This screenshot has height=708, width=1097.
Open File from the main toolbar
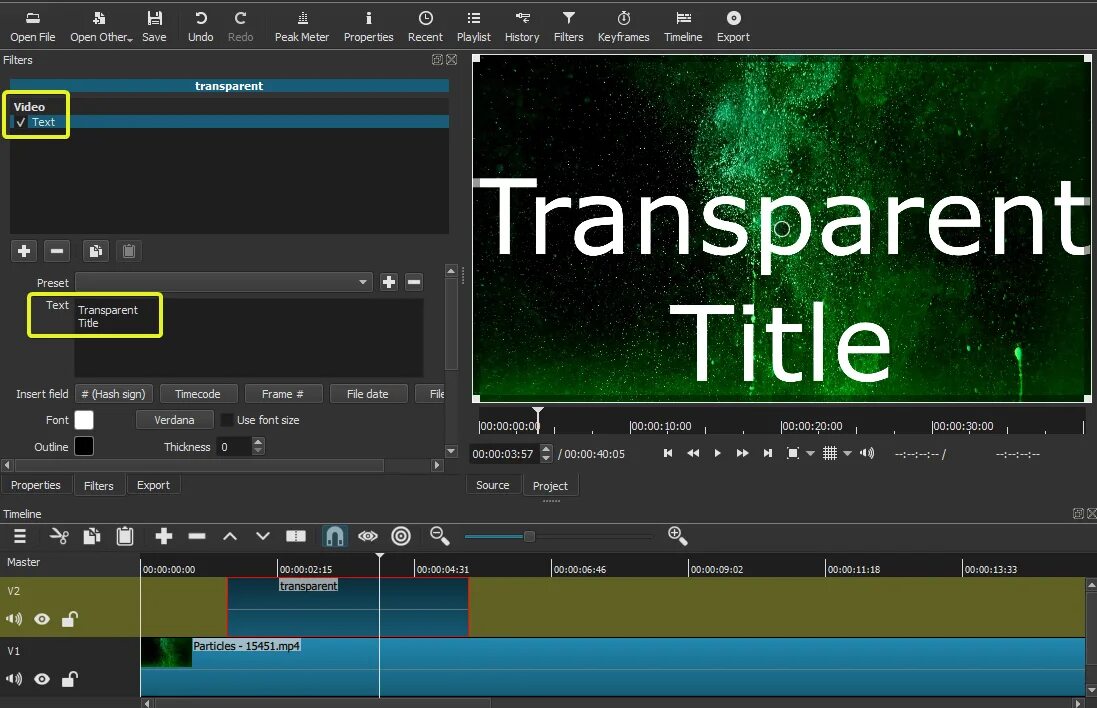point(32,27)
